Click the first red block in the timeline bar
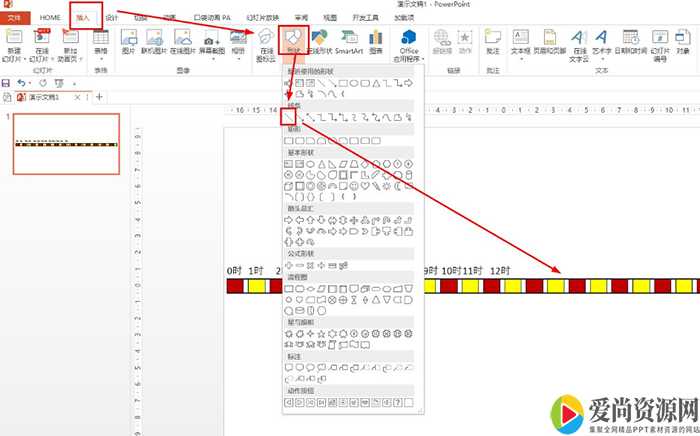Viewport: 700px width, 436px height. pyautogui.click(x=236, y=287)
